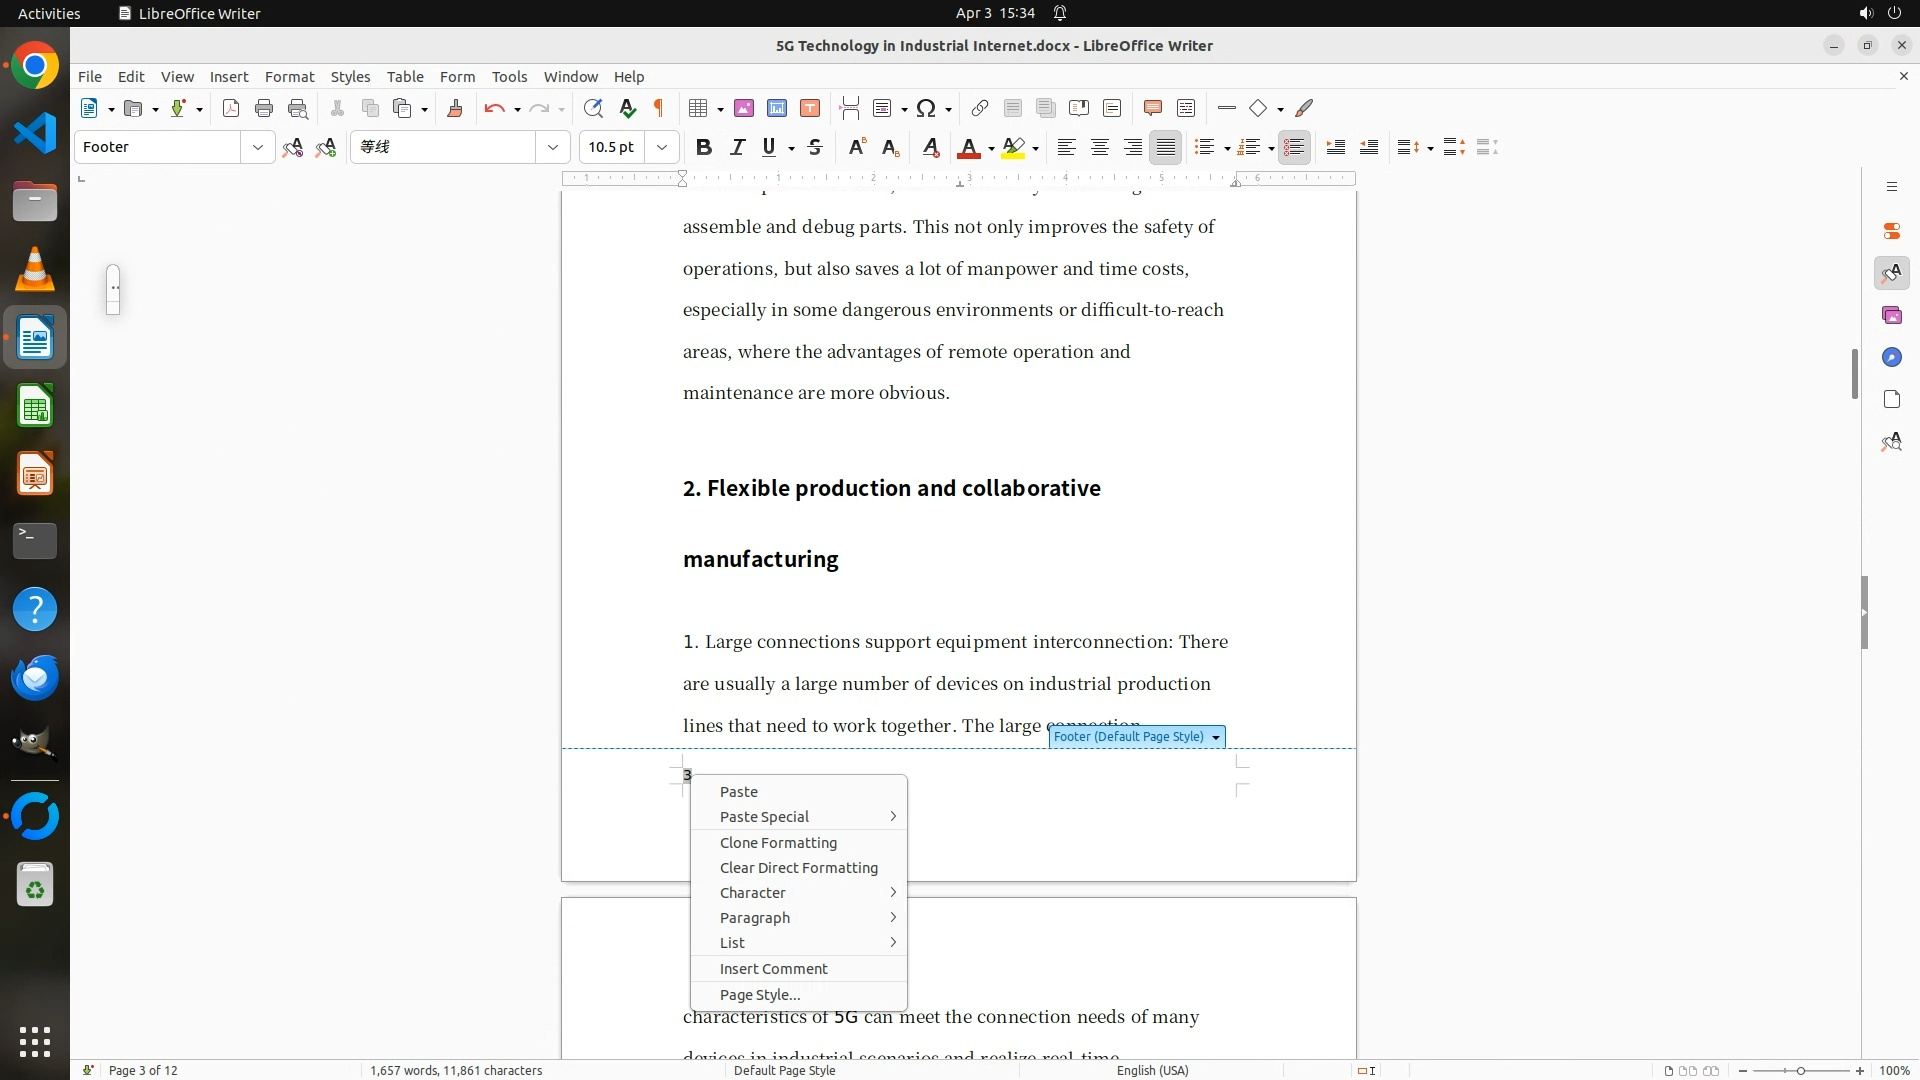Open the Navigator sidebar icon
Viewport: 1920px width, 1080px height.
click(1891, 357)
